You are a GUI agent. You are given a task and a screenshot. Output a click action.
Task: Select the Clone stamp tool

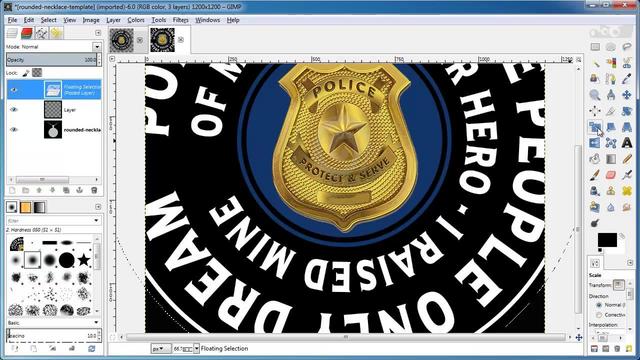(x=611, y=191)
